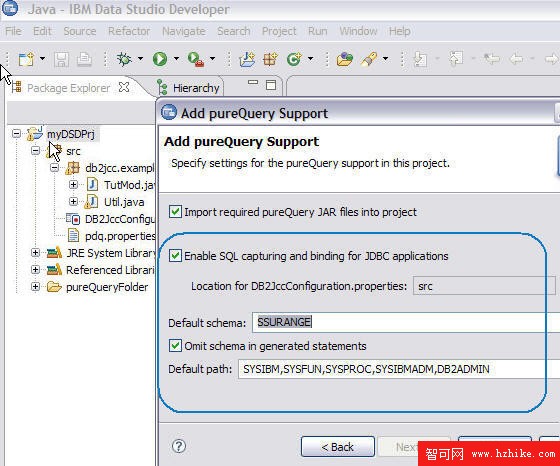
Task: Minimize the Package Explorer view
Action: click(x=253, y=83)
